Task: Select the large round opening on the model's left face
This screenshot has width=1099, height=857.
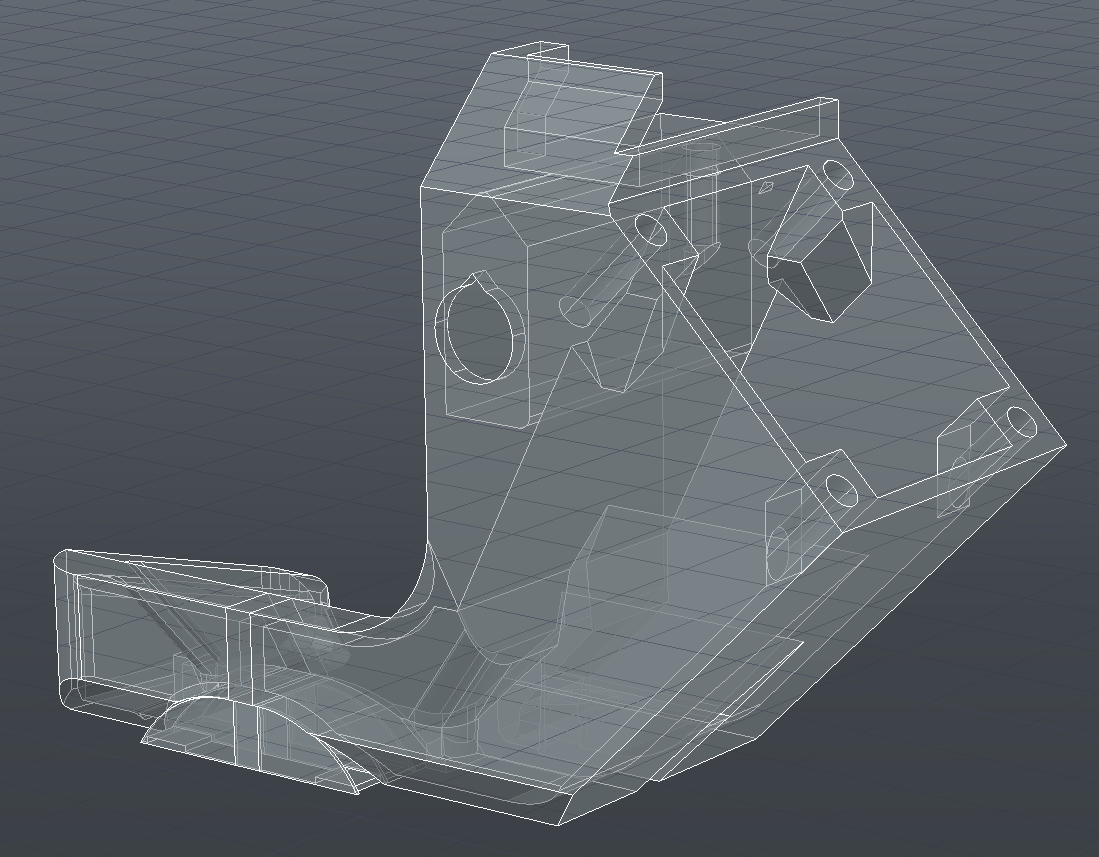Action: coord(480,329)
